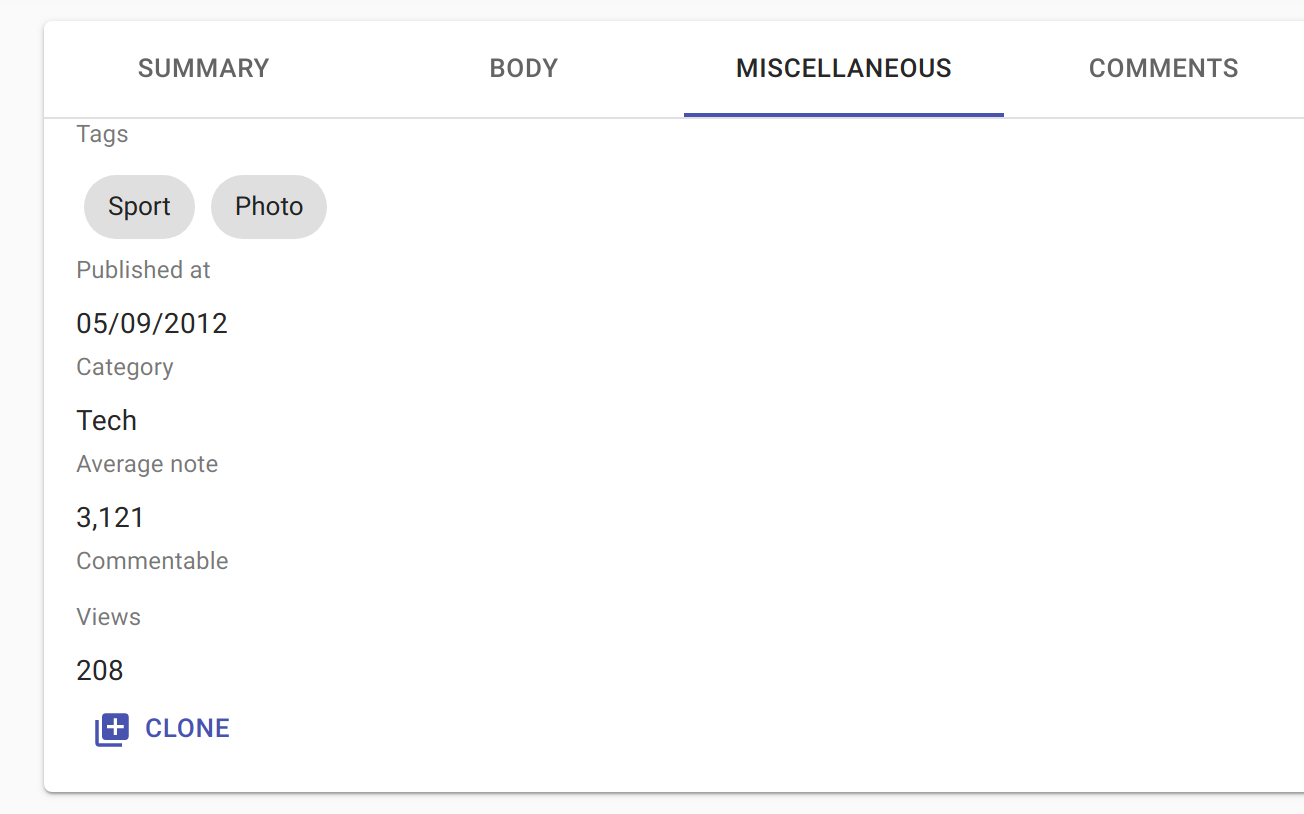Select the MISCELLANEOUS tab
1304x814 pixels.
point(843,68)
